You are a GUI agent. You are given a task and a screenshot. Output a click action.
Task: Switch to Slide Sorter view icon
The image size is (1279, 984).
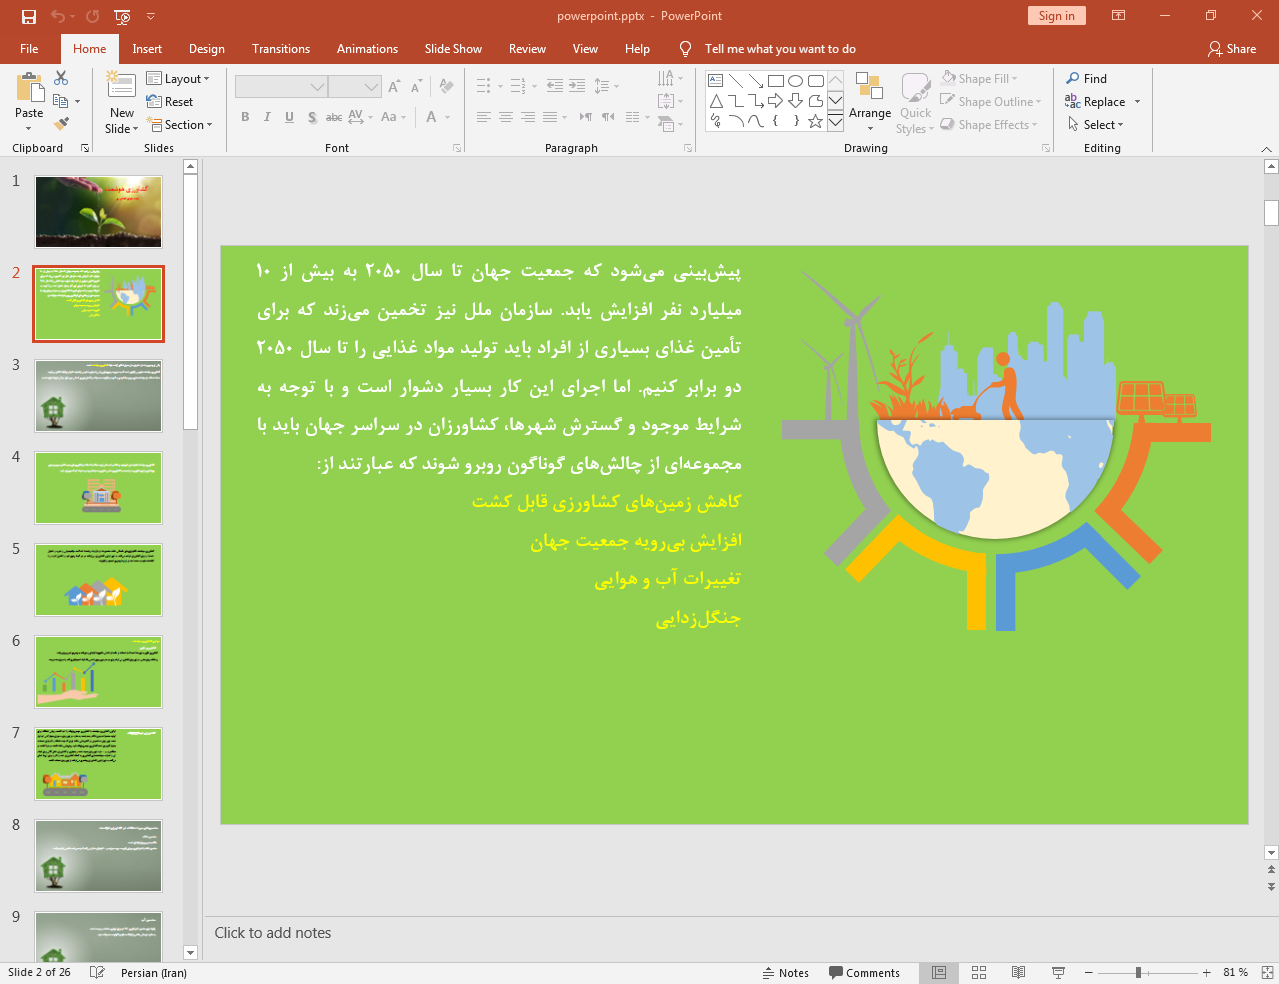(979, 972)
